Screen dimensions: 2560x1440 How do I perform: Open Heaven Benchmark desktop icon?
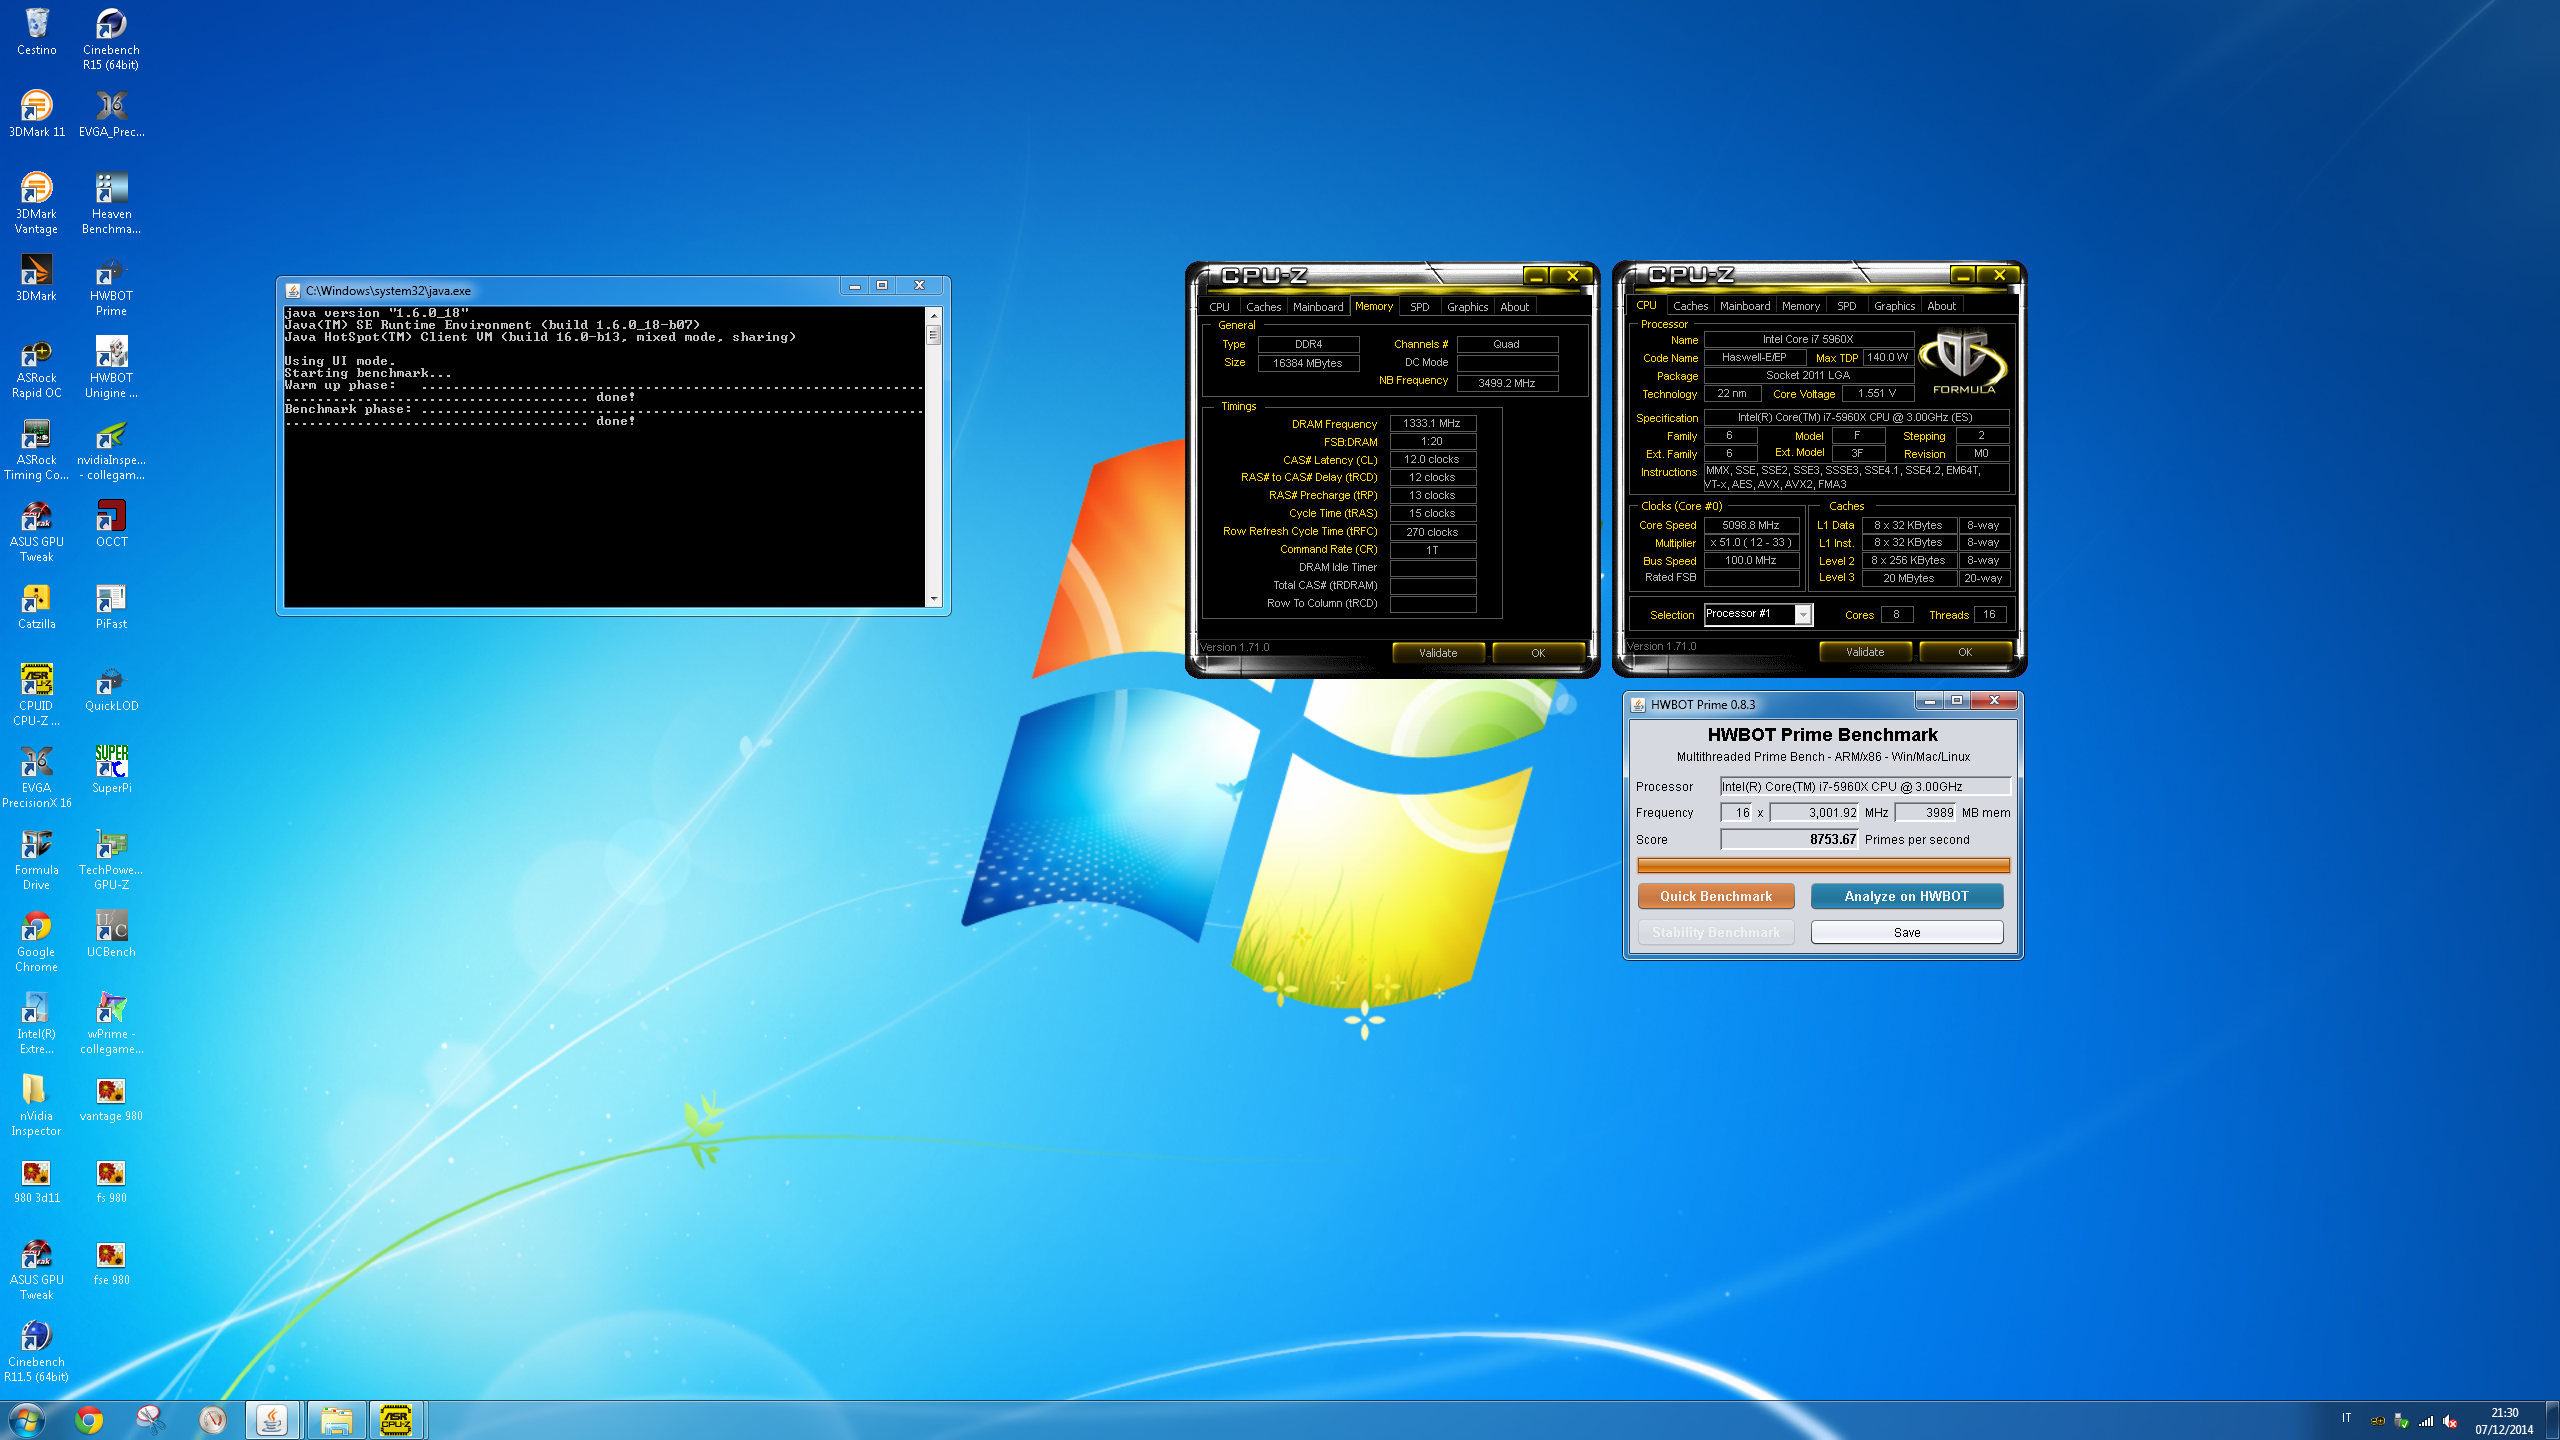click(x=111, y=203)
